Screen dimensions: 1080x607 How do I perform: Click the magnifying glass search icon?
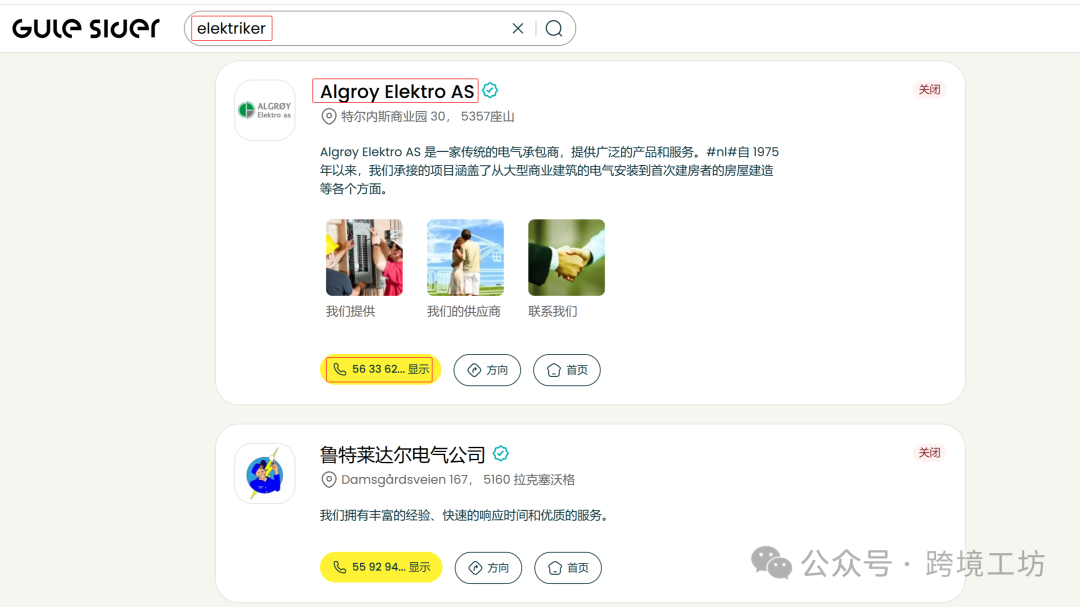(x=554, y=28)
